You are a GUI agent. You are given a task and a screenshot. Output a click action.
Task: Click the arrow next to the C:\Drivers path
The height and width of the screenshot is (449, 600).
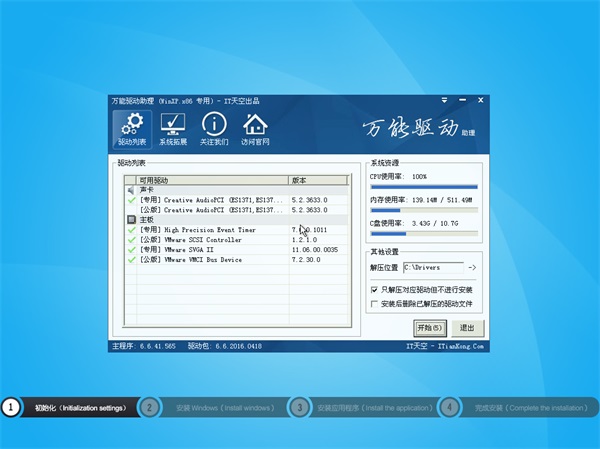[472, 268]
